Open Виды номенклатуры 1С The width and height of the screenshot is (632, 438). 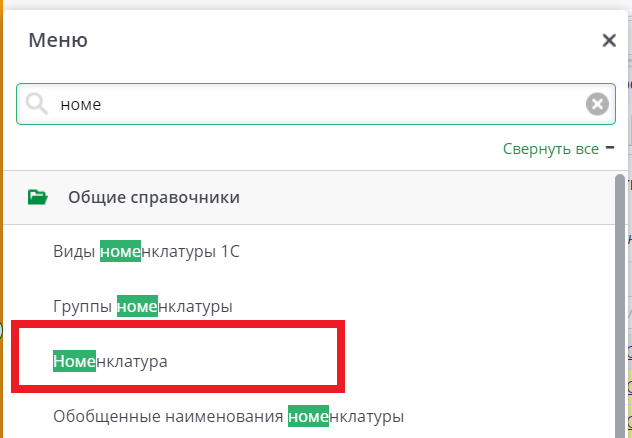146,251
